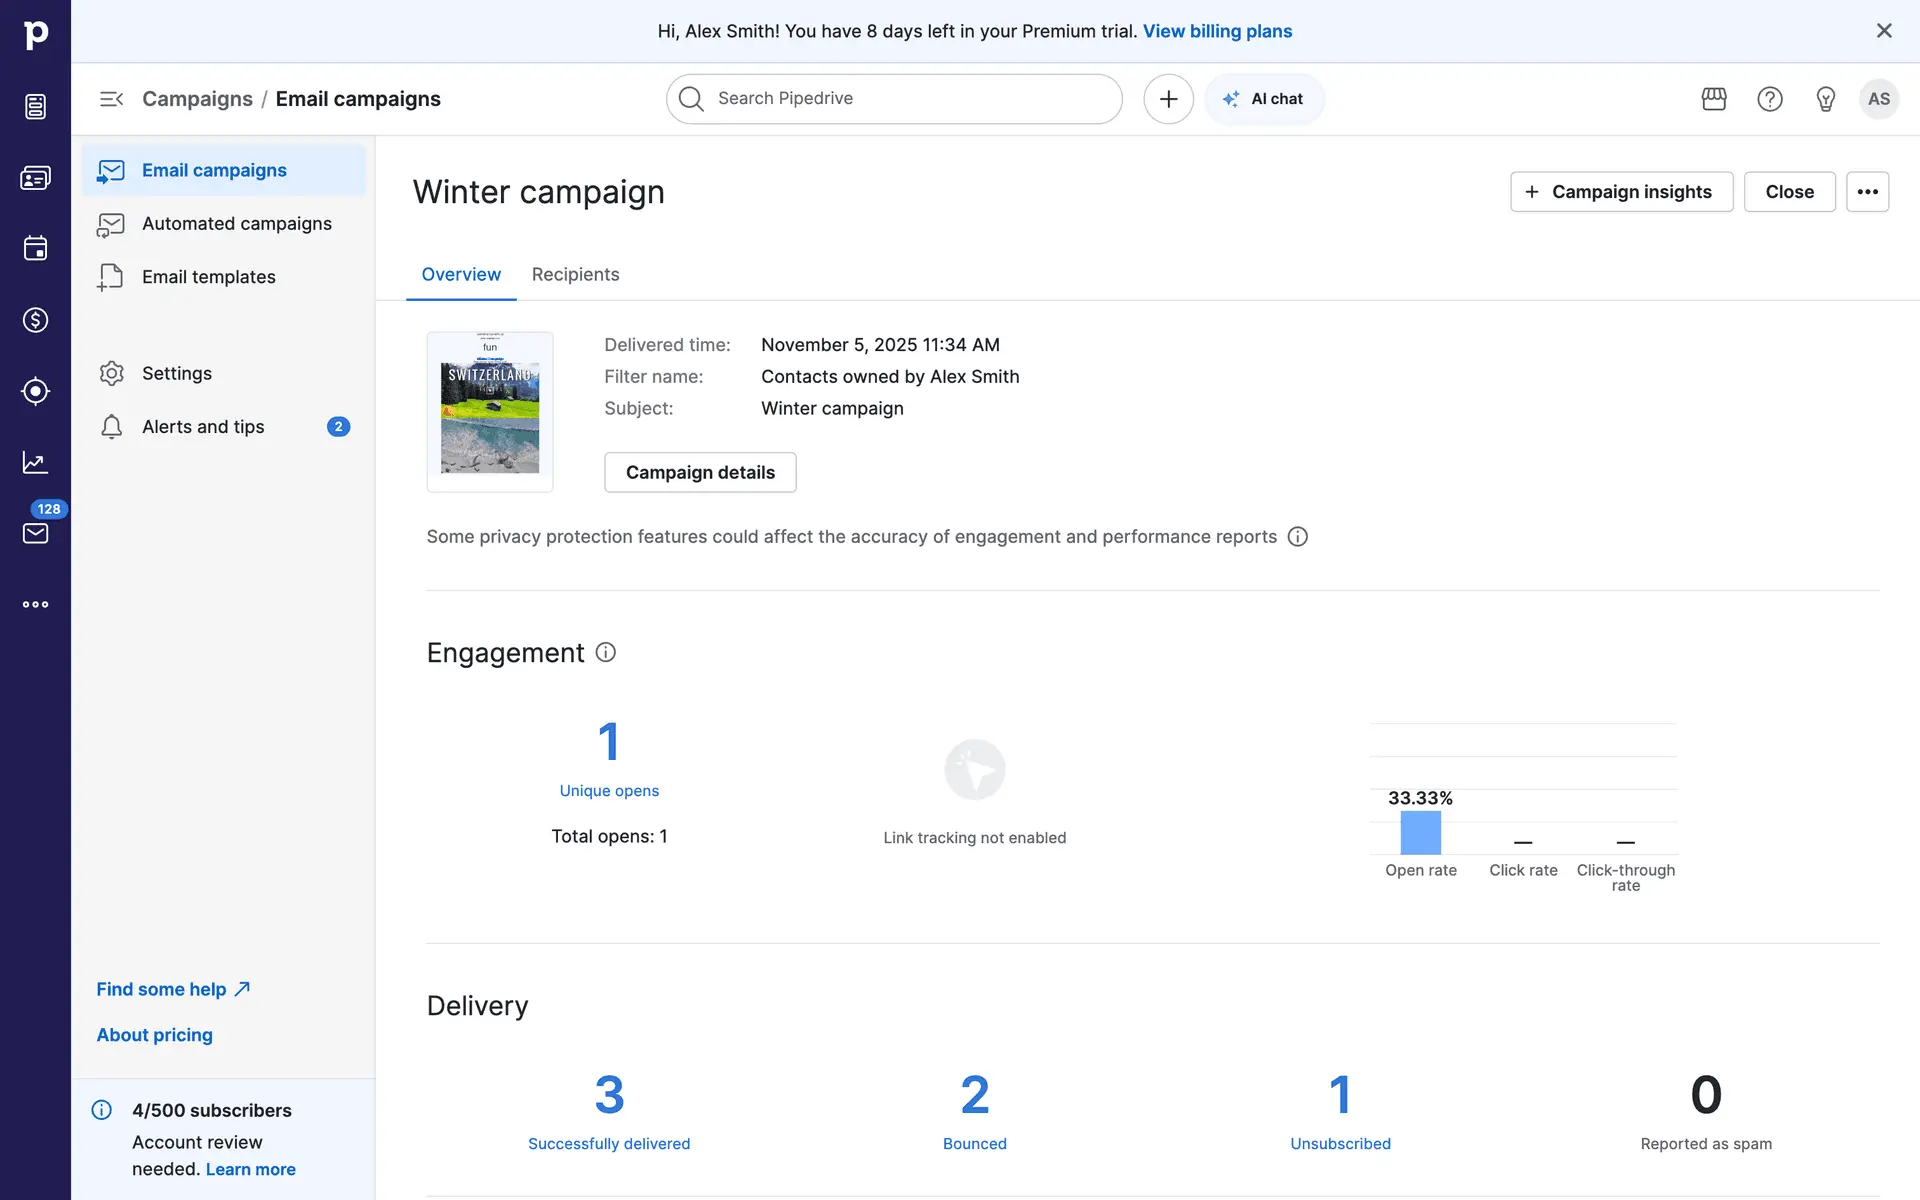Open the Pipedrive logo home
Viewport: 1920px width, 1200px height.
[x=35, y=35]
